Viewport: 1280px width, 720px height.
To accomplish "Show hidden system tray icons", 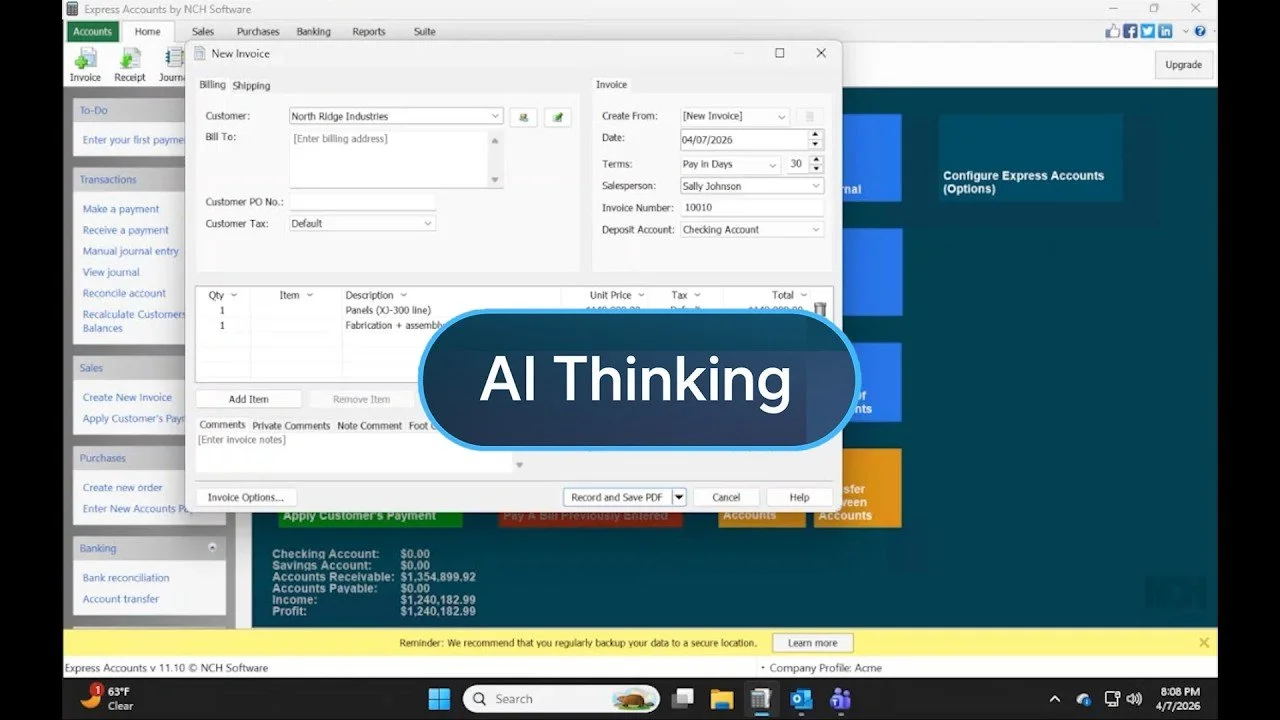I will coord(1054,699).
